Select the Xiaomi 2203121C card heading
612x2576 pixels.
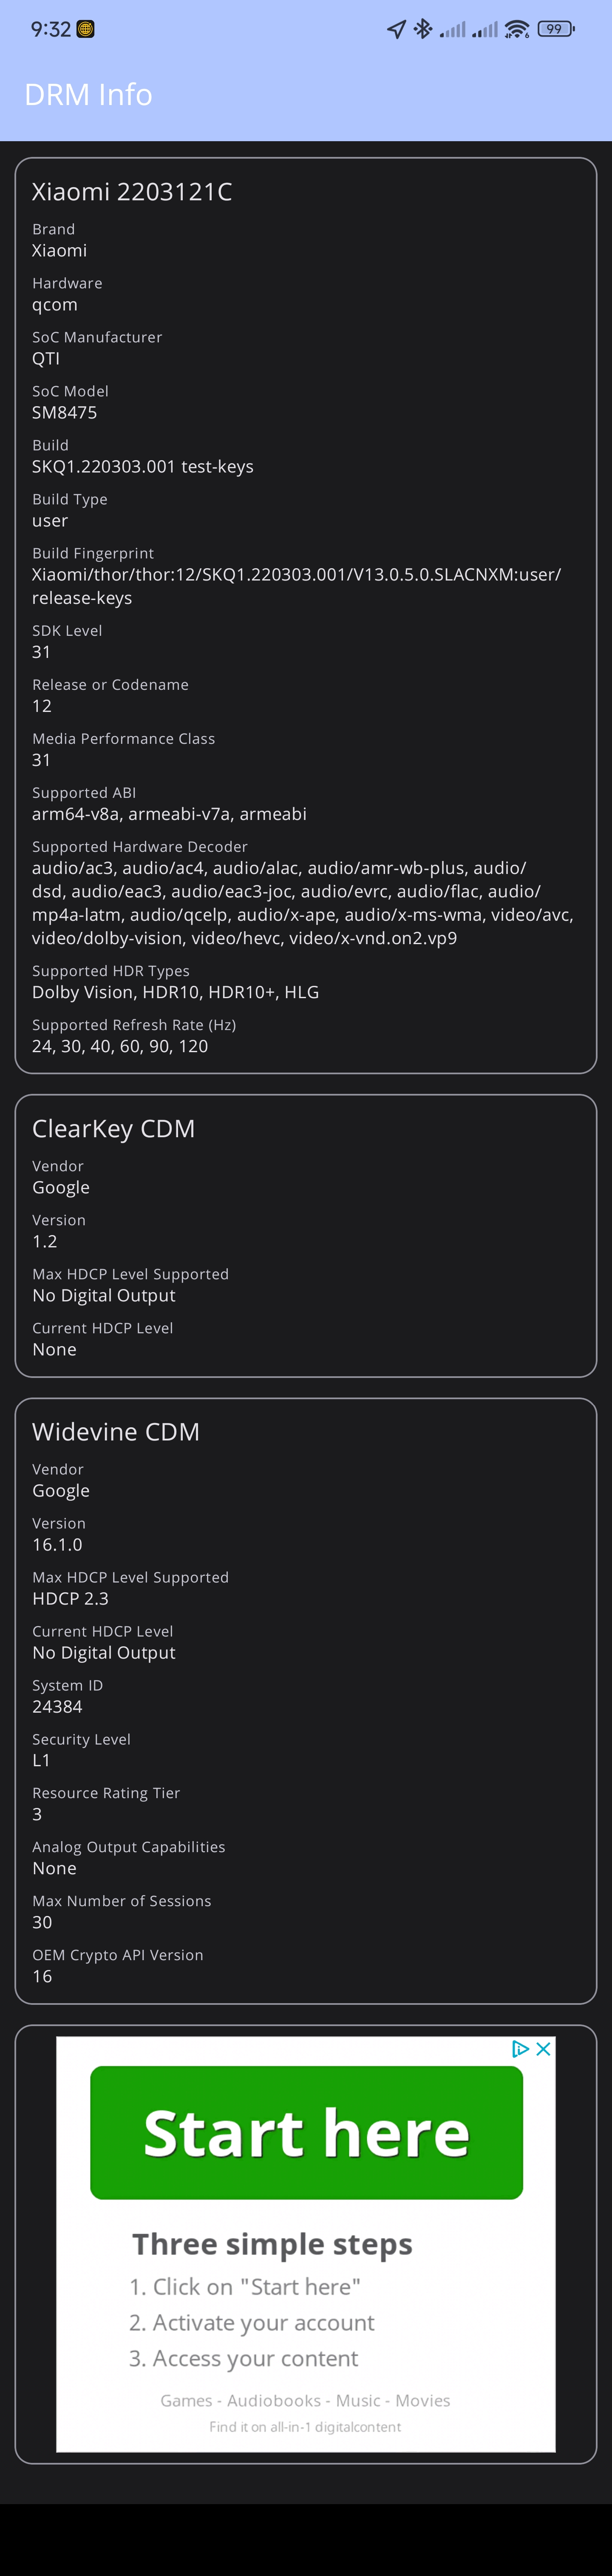(x=132, y=192)
